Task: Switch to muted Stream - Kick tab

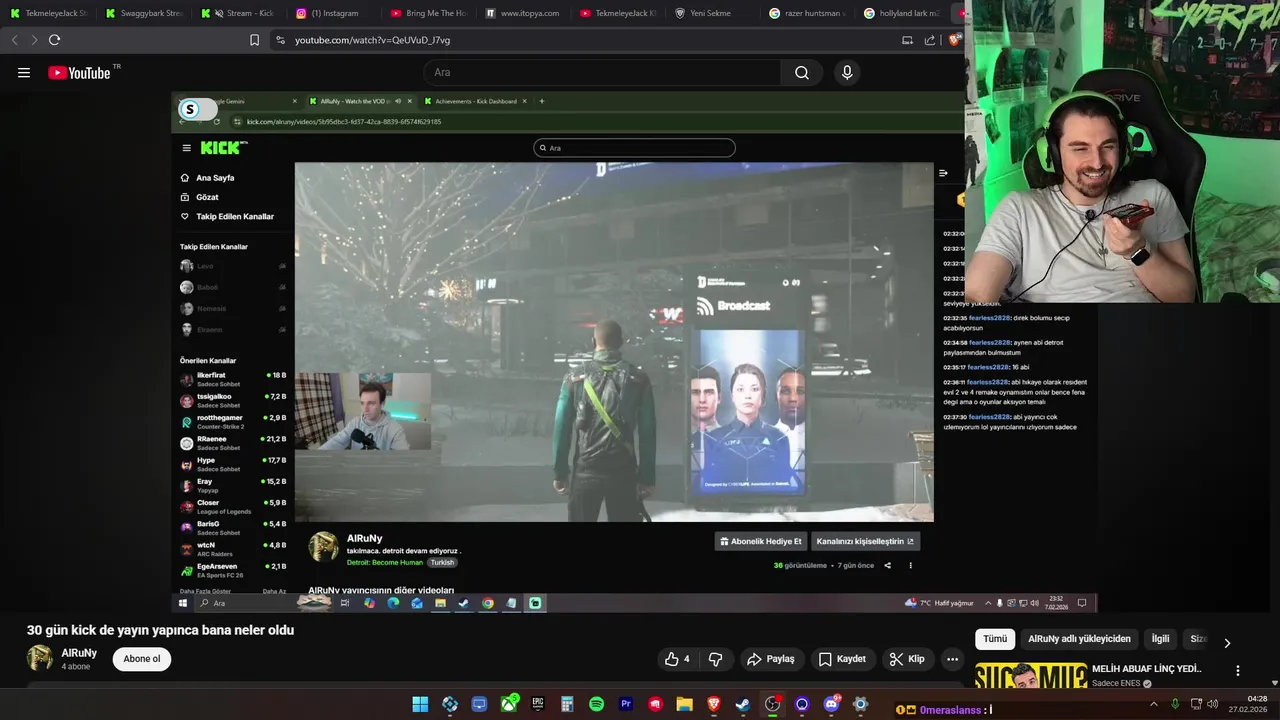Action: coord(238,13)
